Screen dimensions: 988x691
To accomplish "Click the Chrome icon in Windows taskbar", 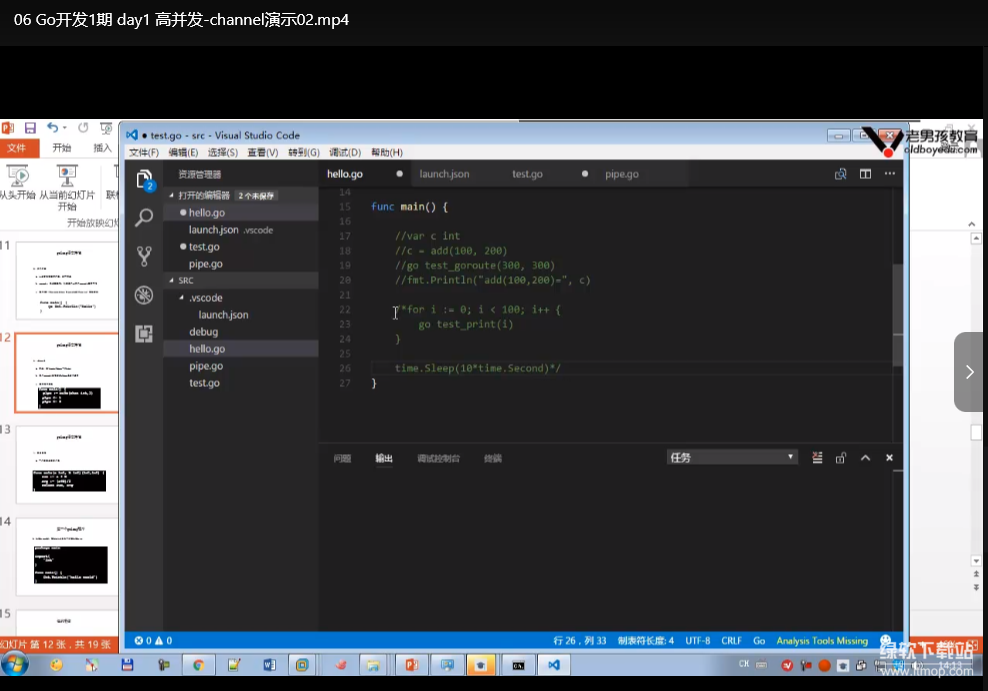I will point(198,665).
